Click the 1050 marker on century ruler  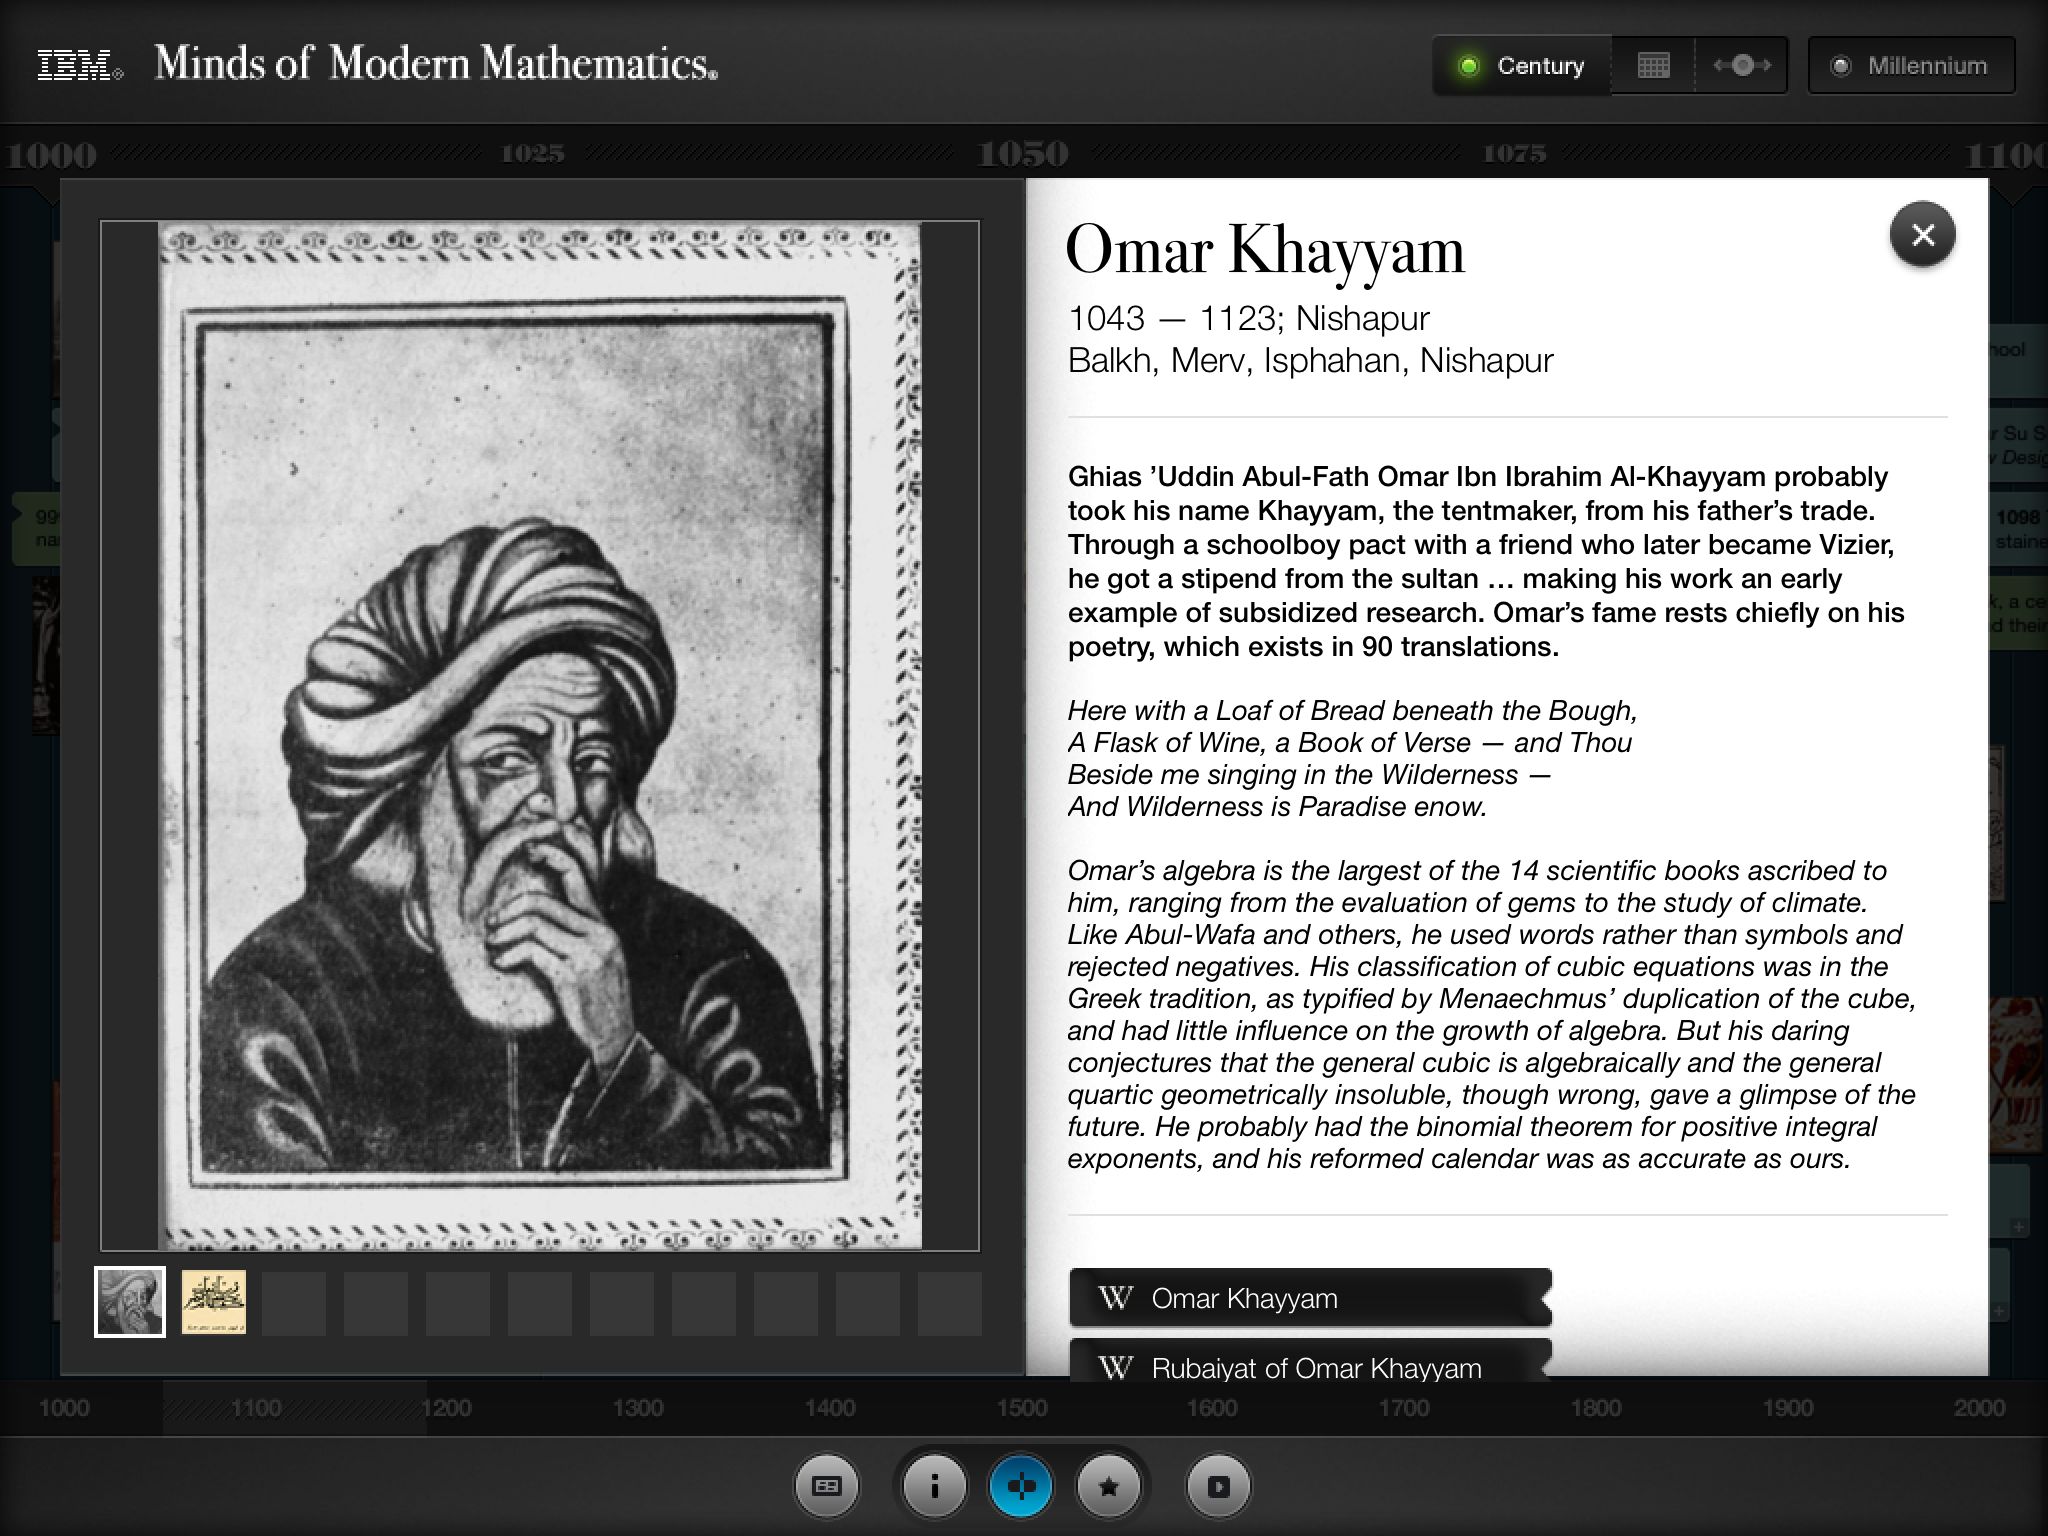[1022, 154]
